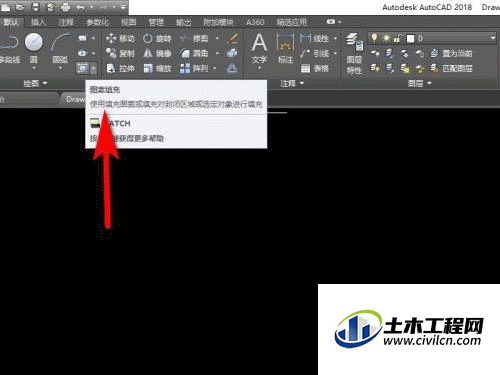Viewport: 500px width, 375px height.
Task: Click the Save As icon in Quick Access Toolbar
Action: point(50,7)
